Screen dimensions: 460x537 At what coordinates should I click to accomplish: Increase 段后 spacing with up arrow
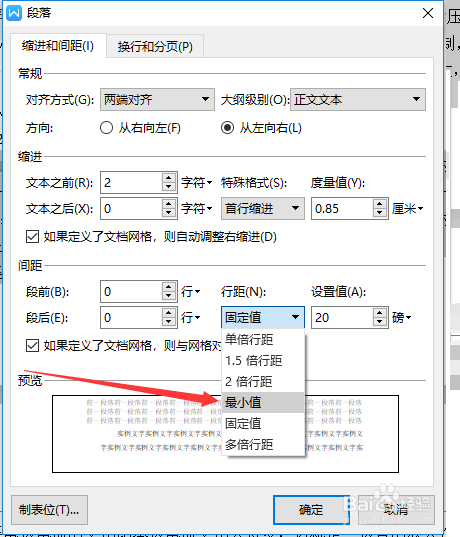[x=168, y=313]
